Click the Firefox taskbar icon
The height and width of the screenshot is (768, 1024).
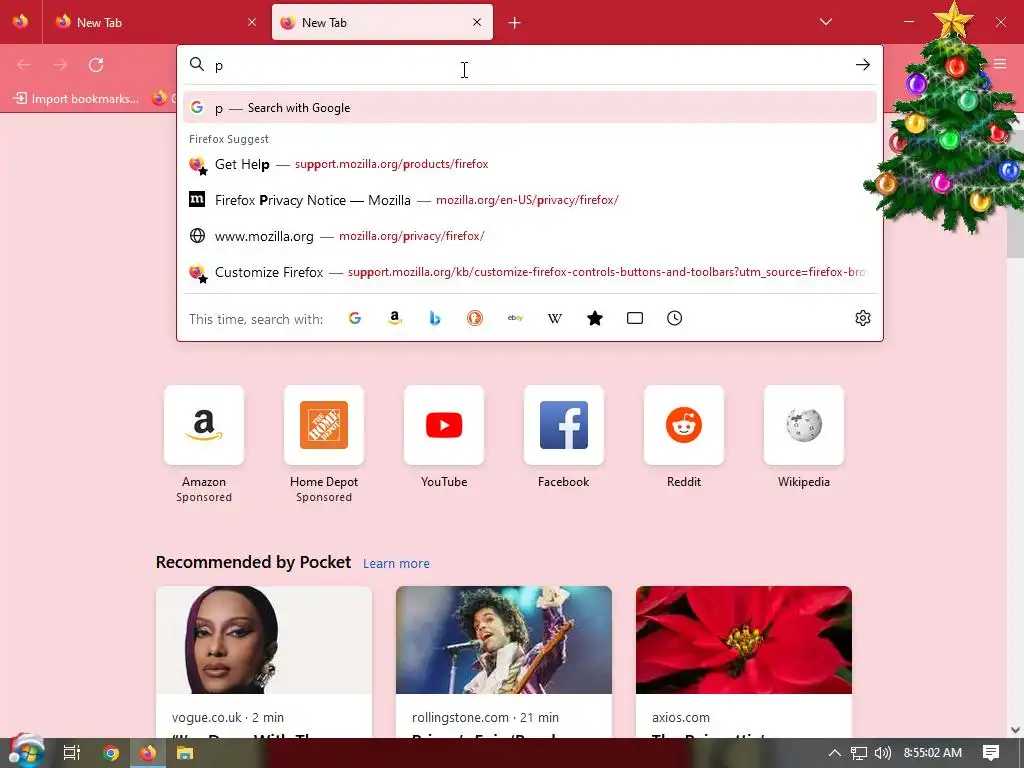[148, 753]
